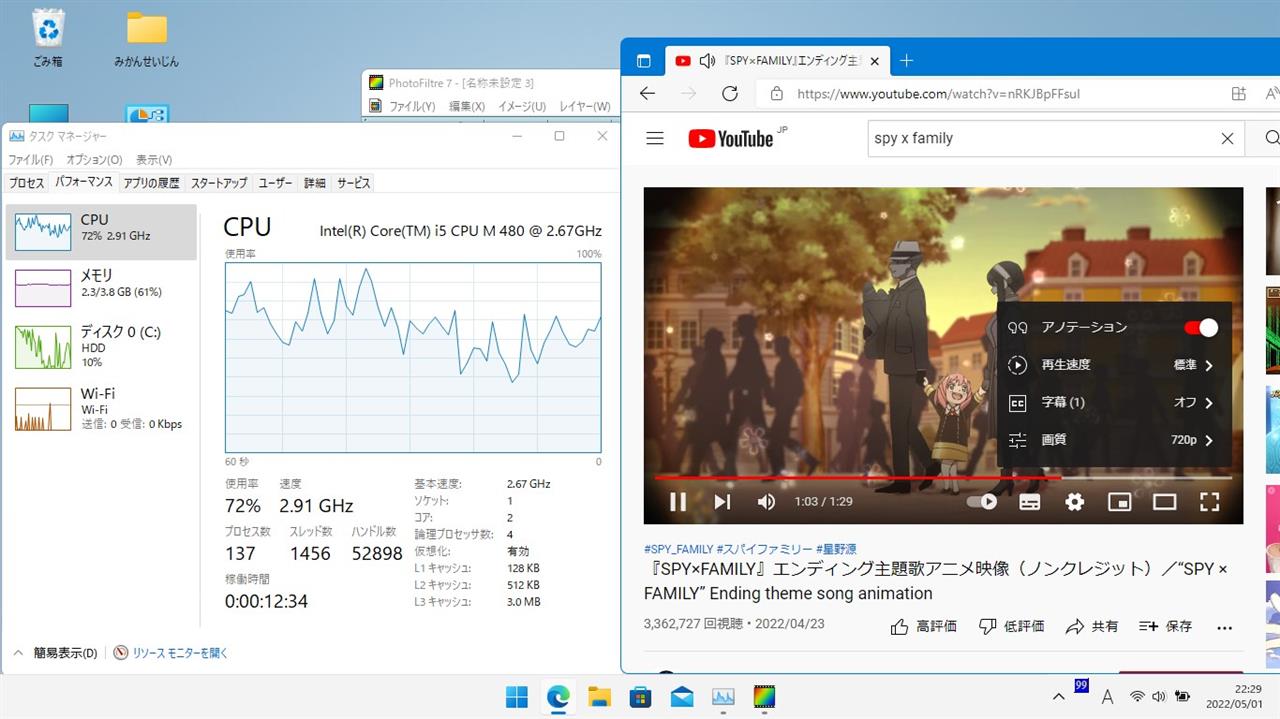
Task: Go back in Edge browser
Action: [647, 94]
